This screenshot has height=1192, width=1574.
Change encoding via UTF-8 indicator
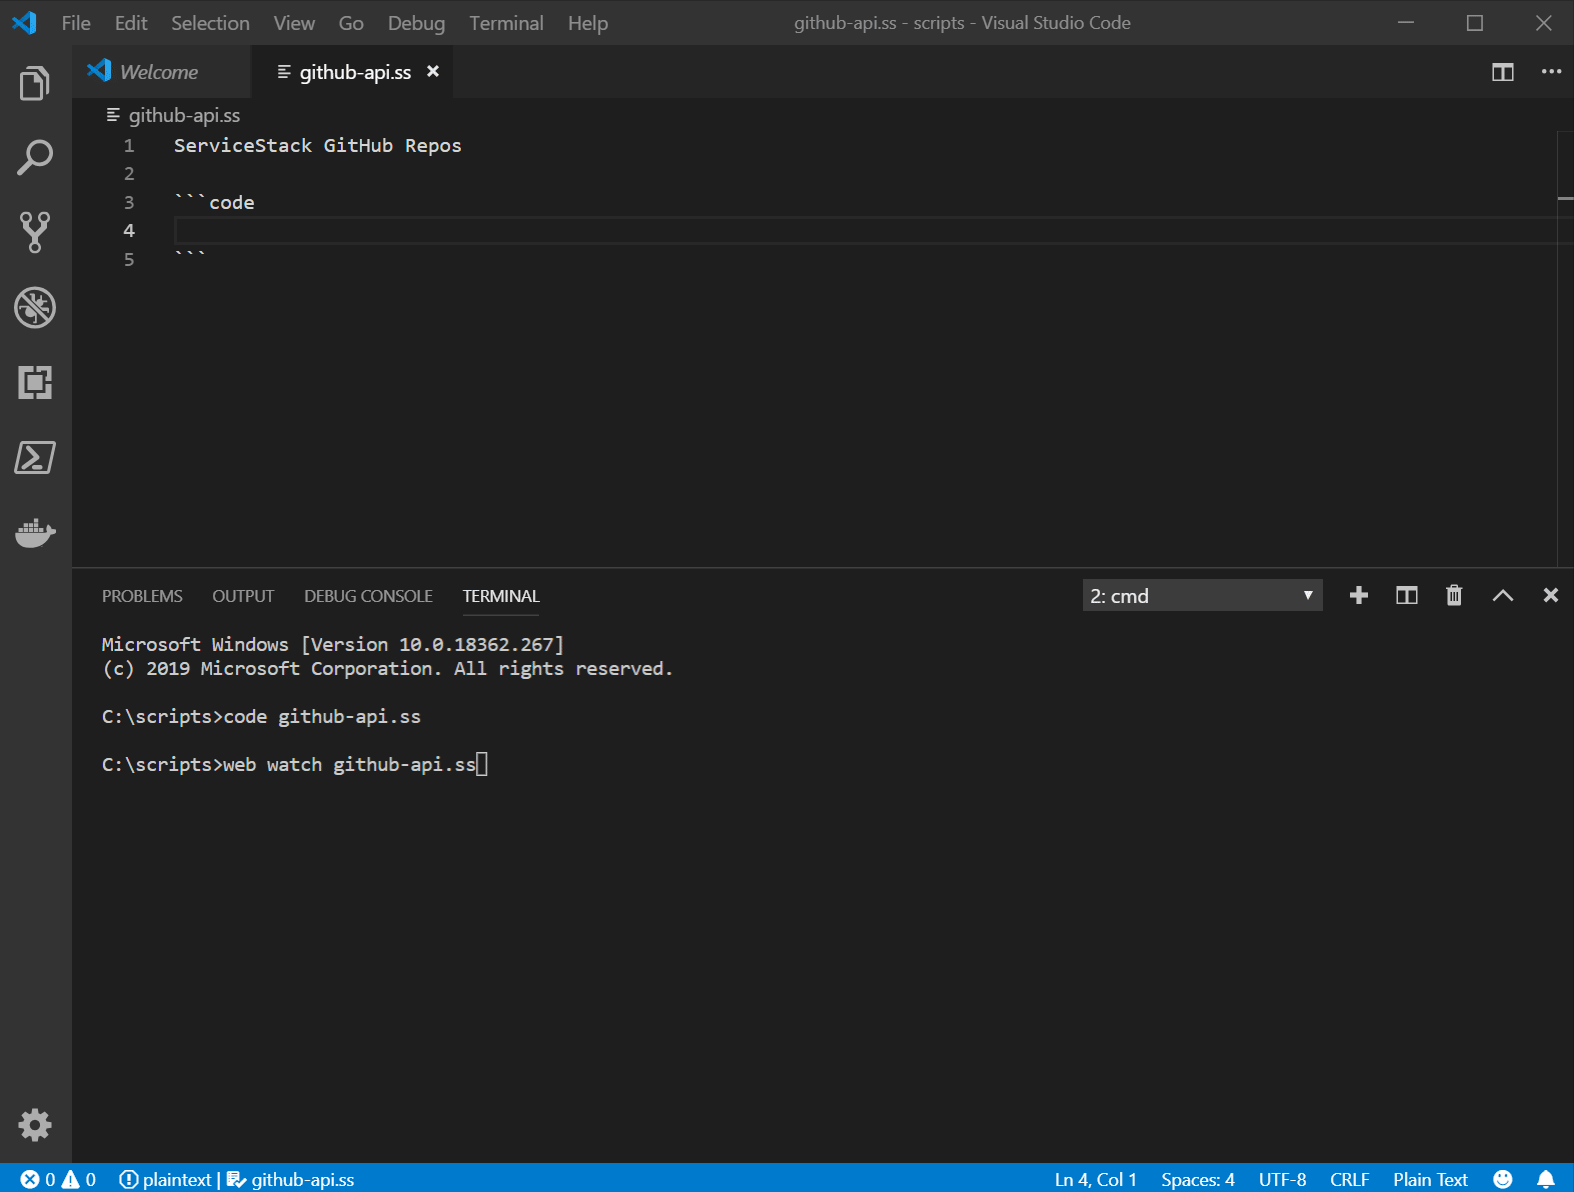point(1283,1179)
